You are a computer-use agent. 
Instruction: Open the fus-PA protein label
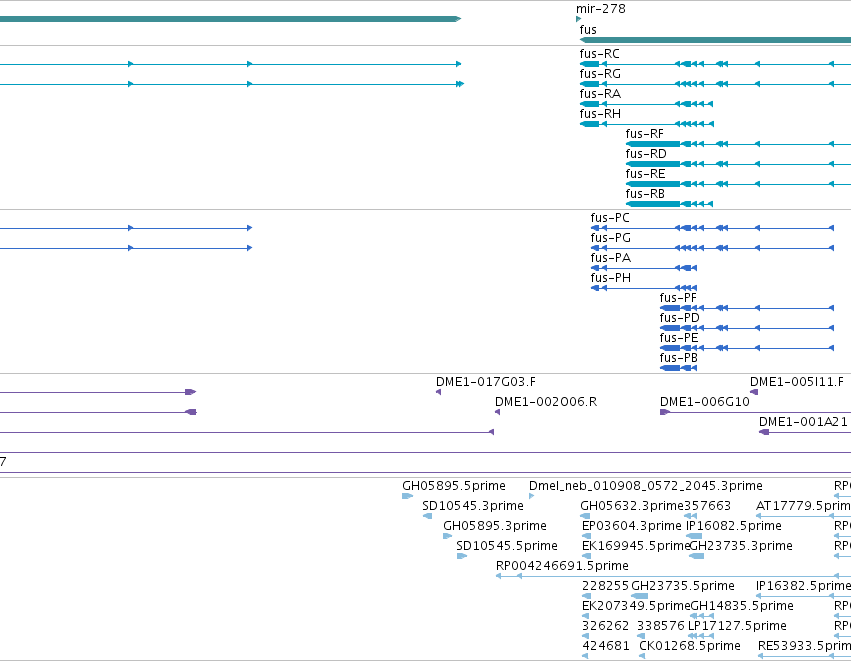pos(611,258)
